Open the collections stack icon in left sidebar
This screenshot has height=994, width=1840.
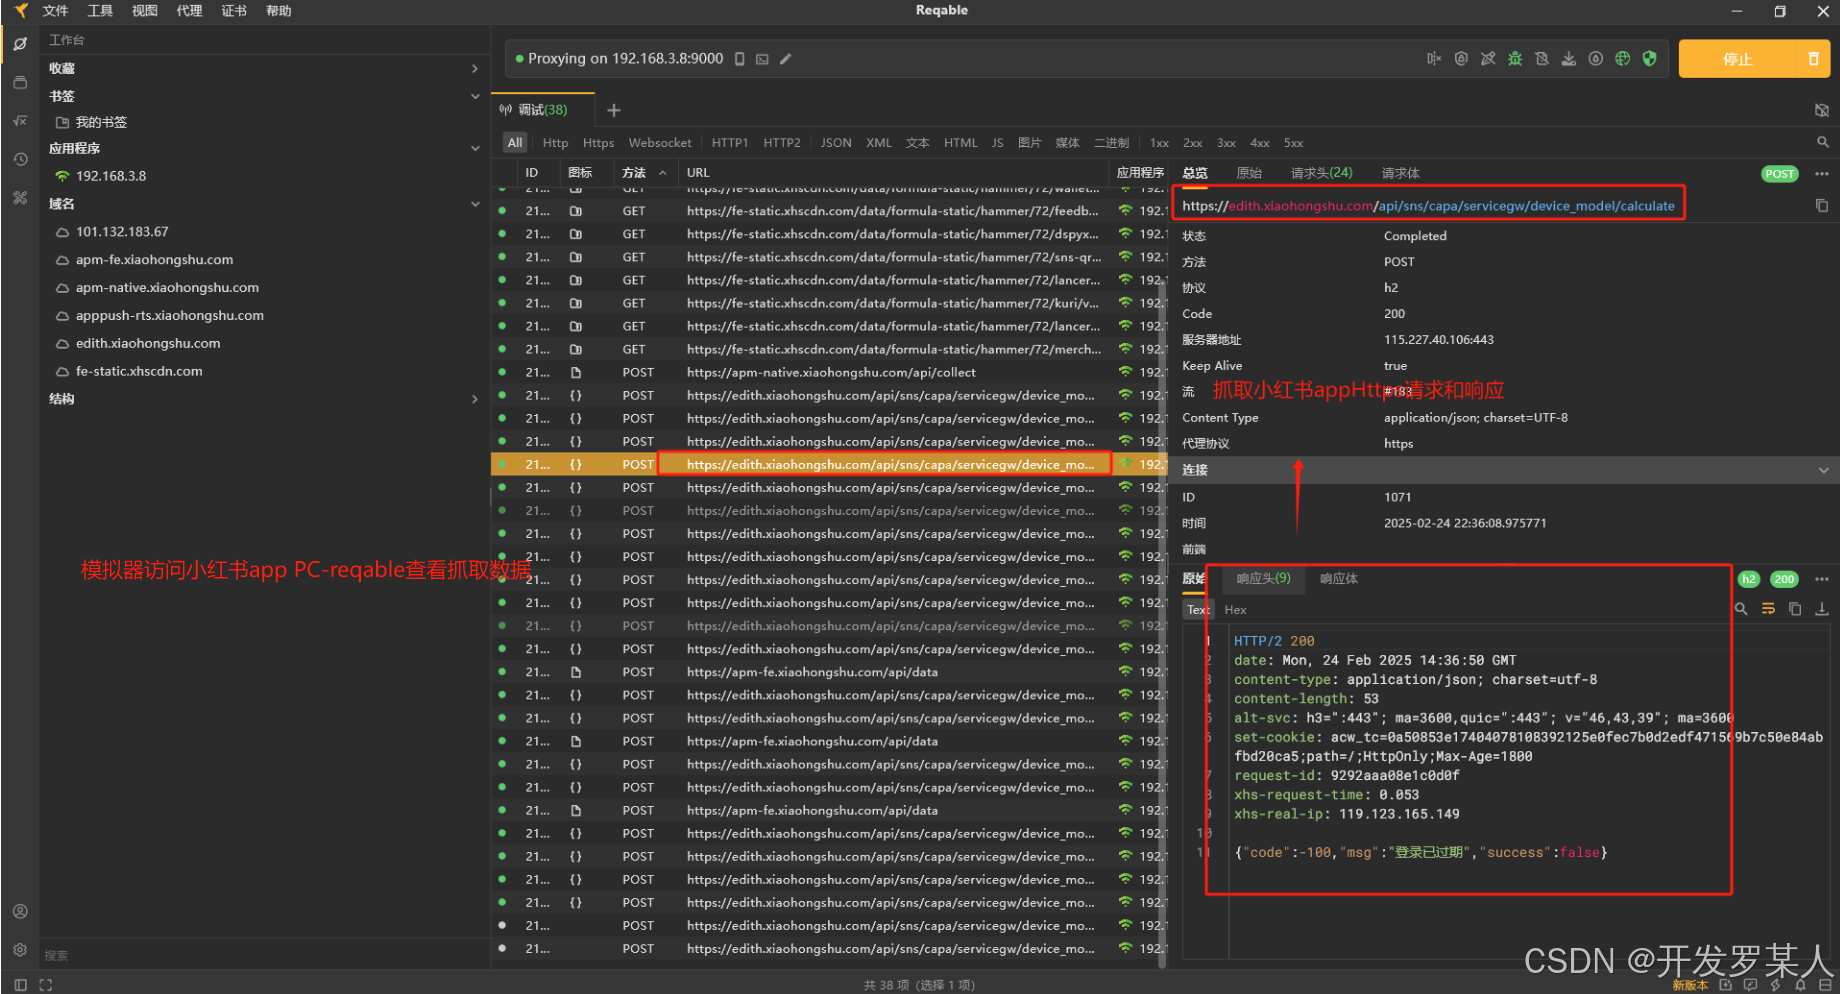point(20,82)
